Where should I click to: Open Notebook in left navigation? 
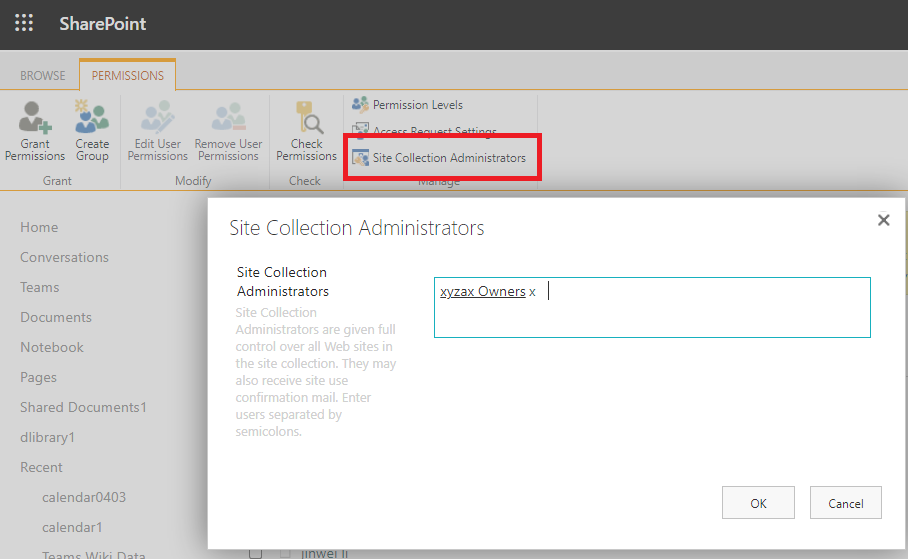tap(52, 348)
